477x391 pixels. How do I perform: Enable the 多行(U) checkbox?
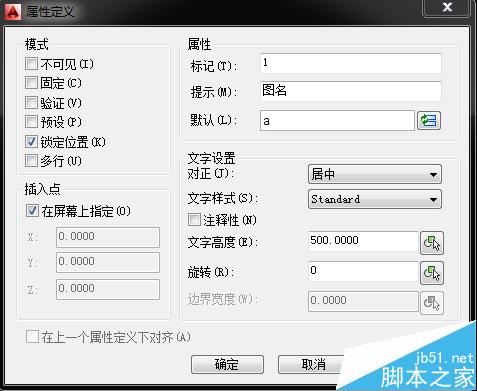31,161
